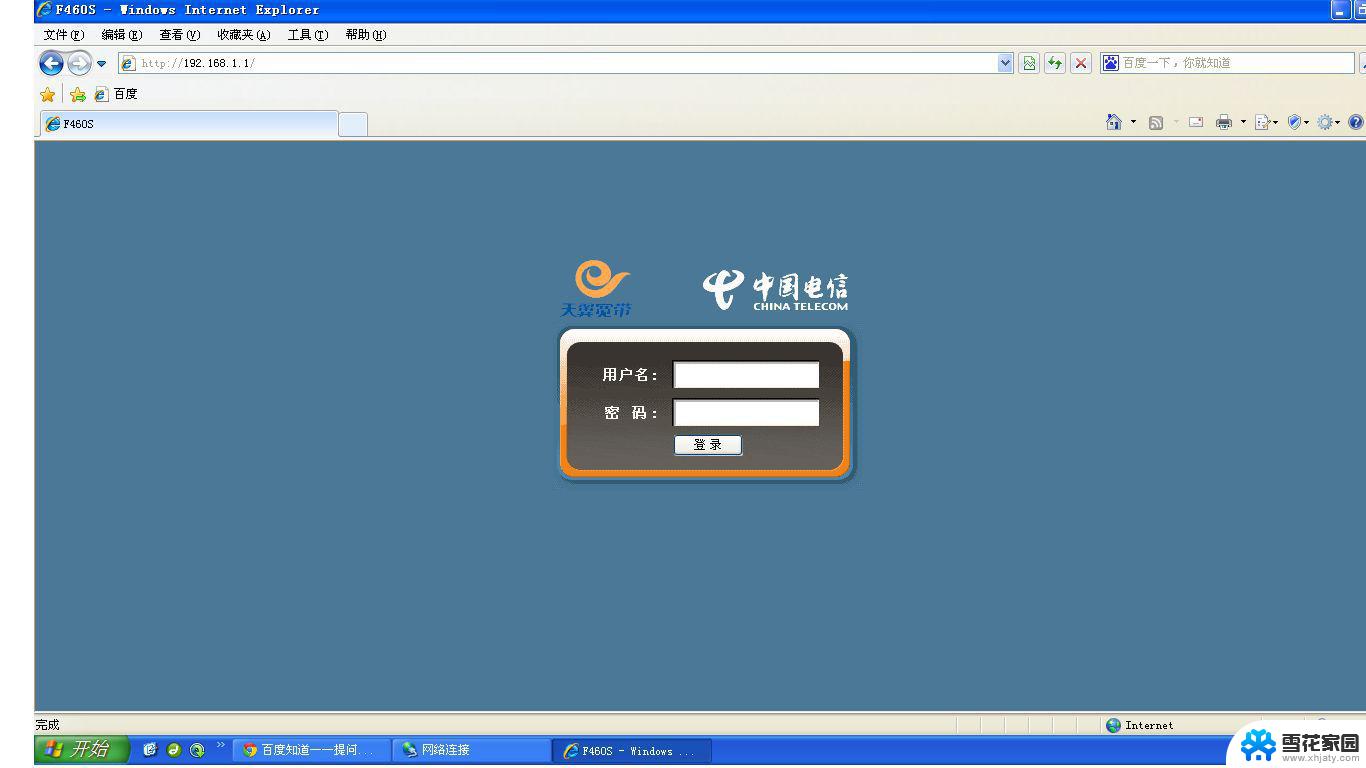The height and width of the screenshot is (768, 1366).
Task: Click the 登录 login button
Action: point(708,445)
